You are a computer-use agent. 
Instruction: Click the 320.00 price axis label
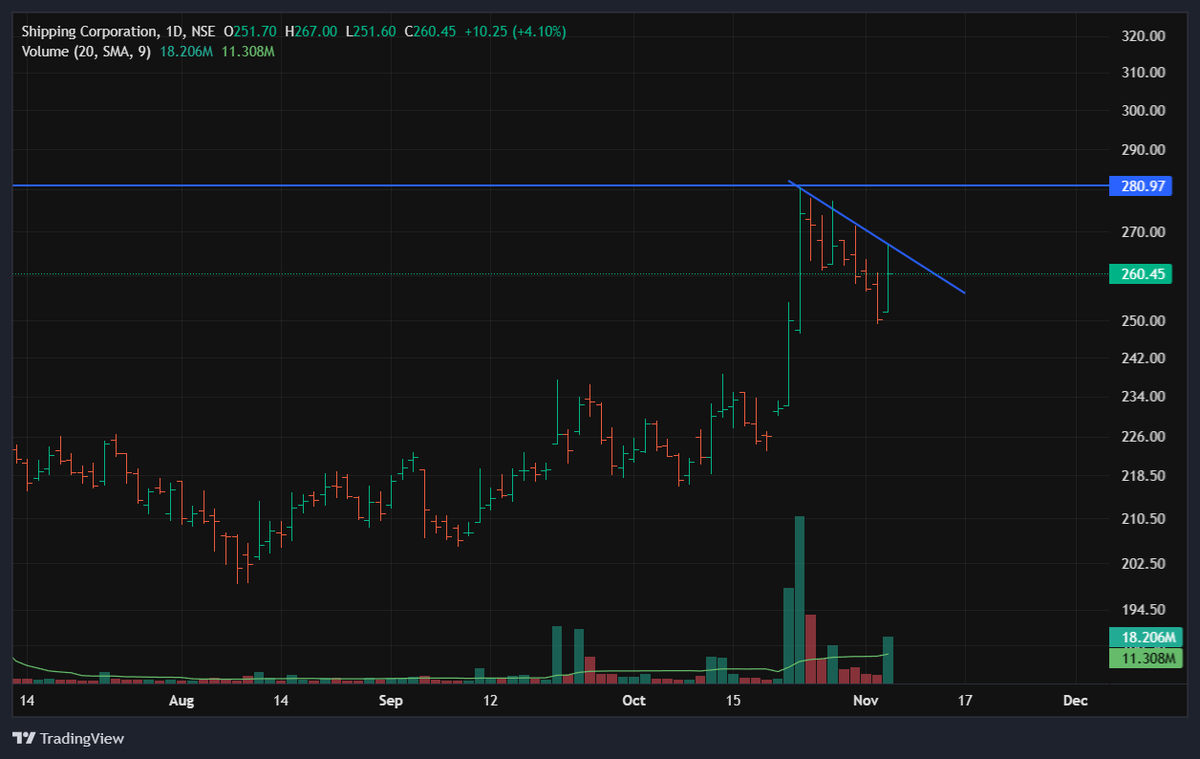pos(1144,36)
